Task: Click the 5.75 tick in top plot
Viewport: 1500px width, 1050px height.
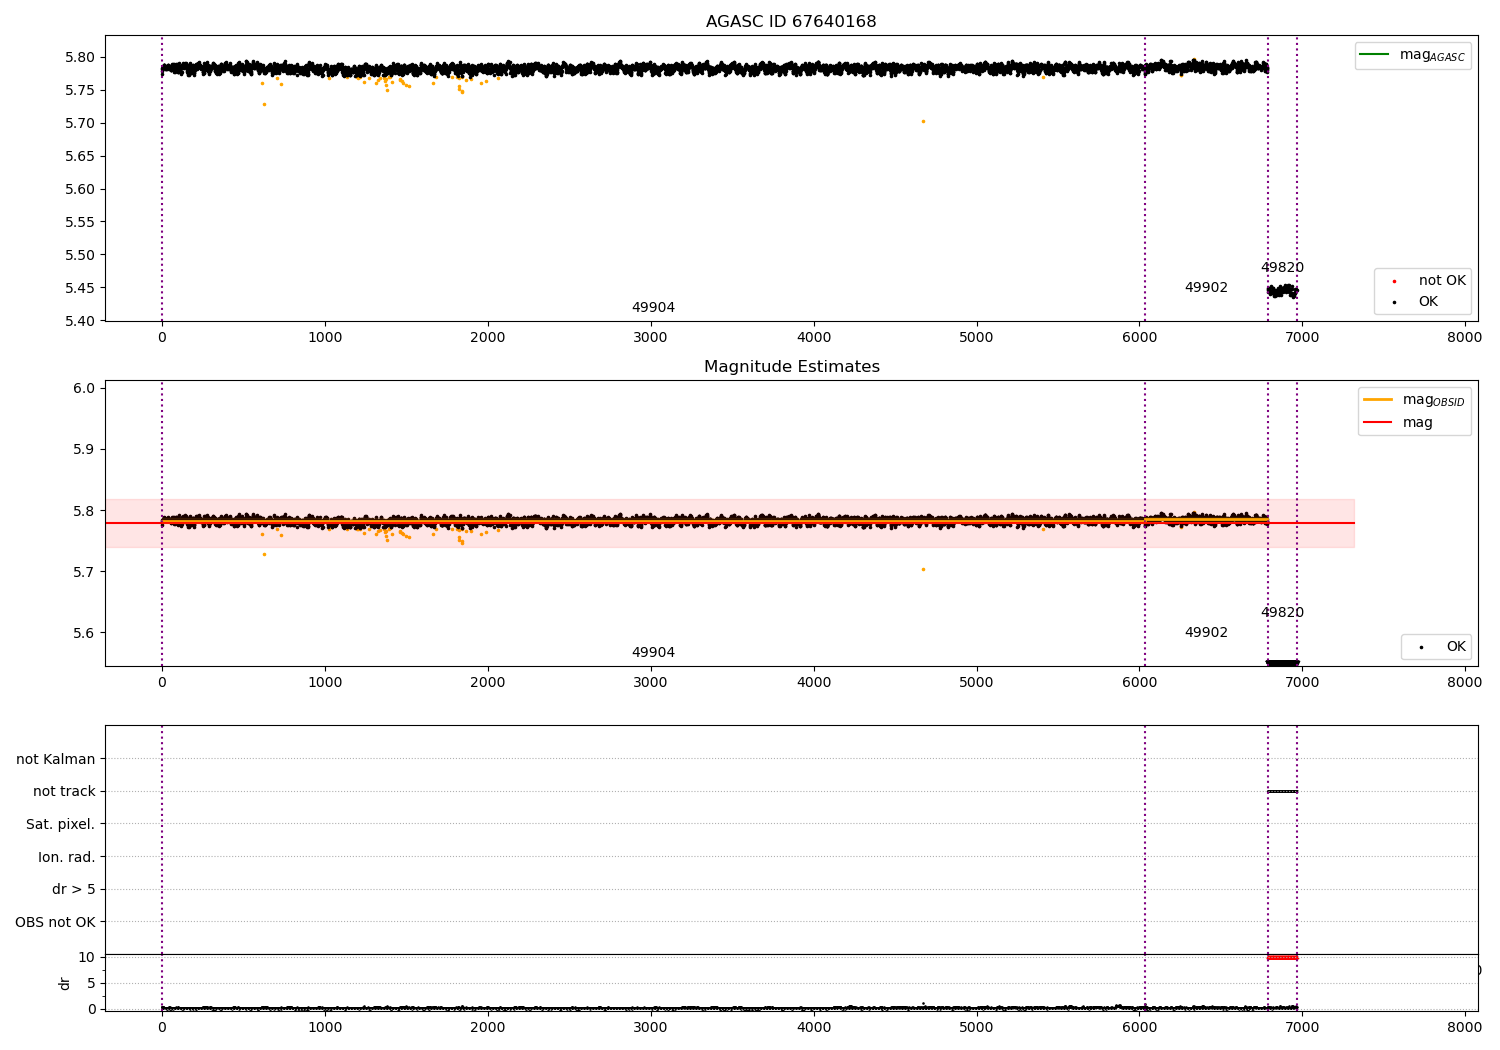Action: pos(79,90)
